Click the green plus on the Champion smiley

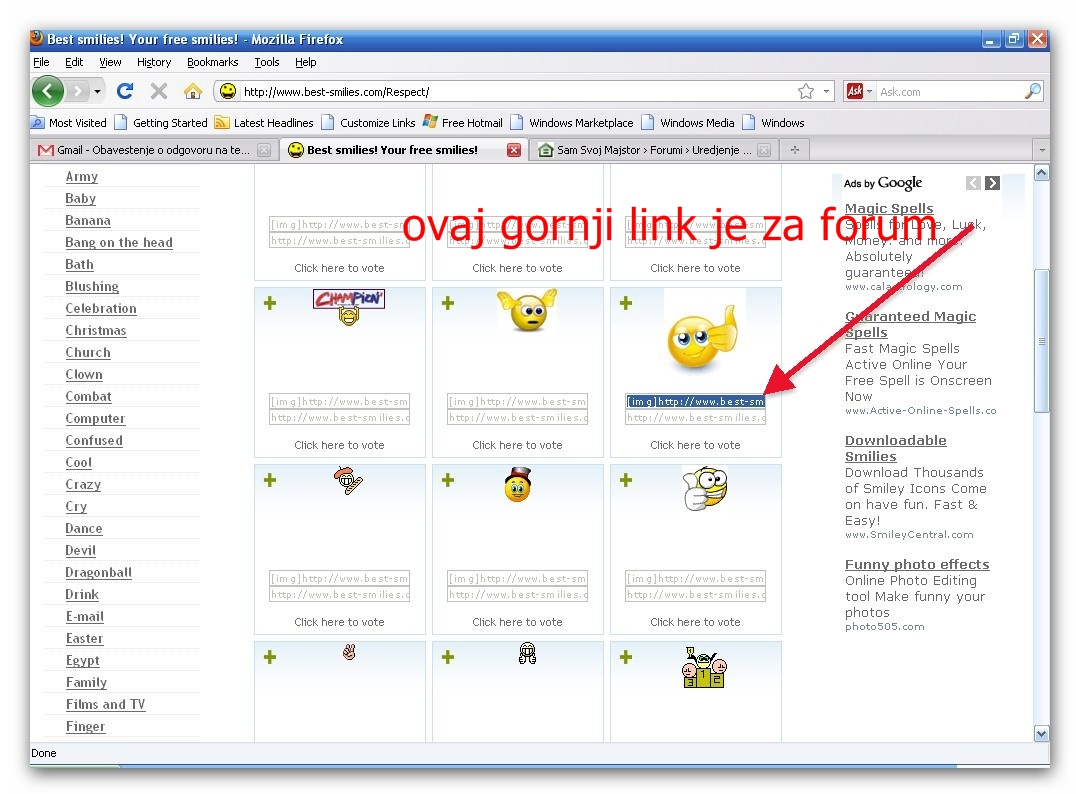(x=270, y=303)
